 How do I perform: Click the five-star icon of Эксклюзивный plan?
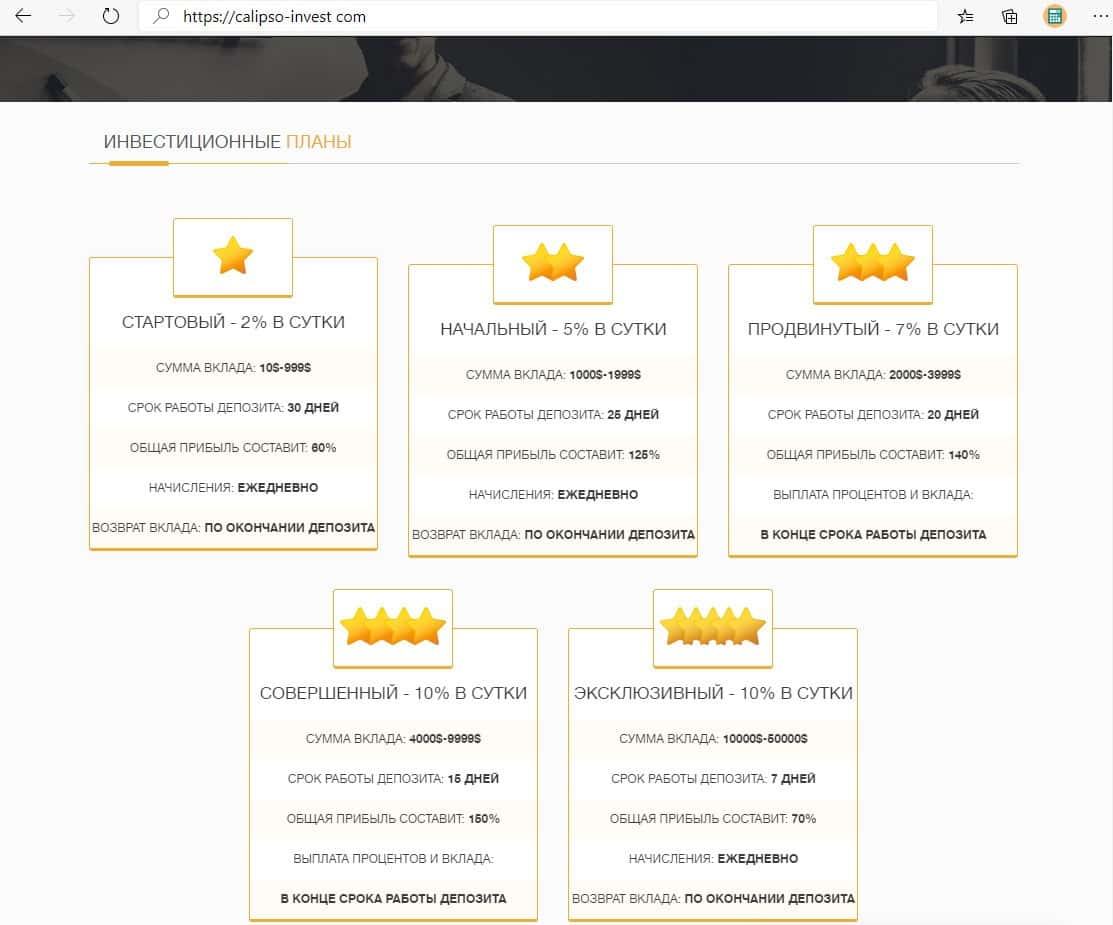tap(713, 626)
